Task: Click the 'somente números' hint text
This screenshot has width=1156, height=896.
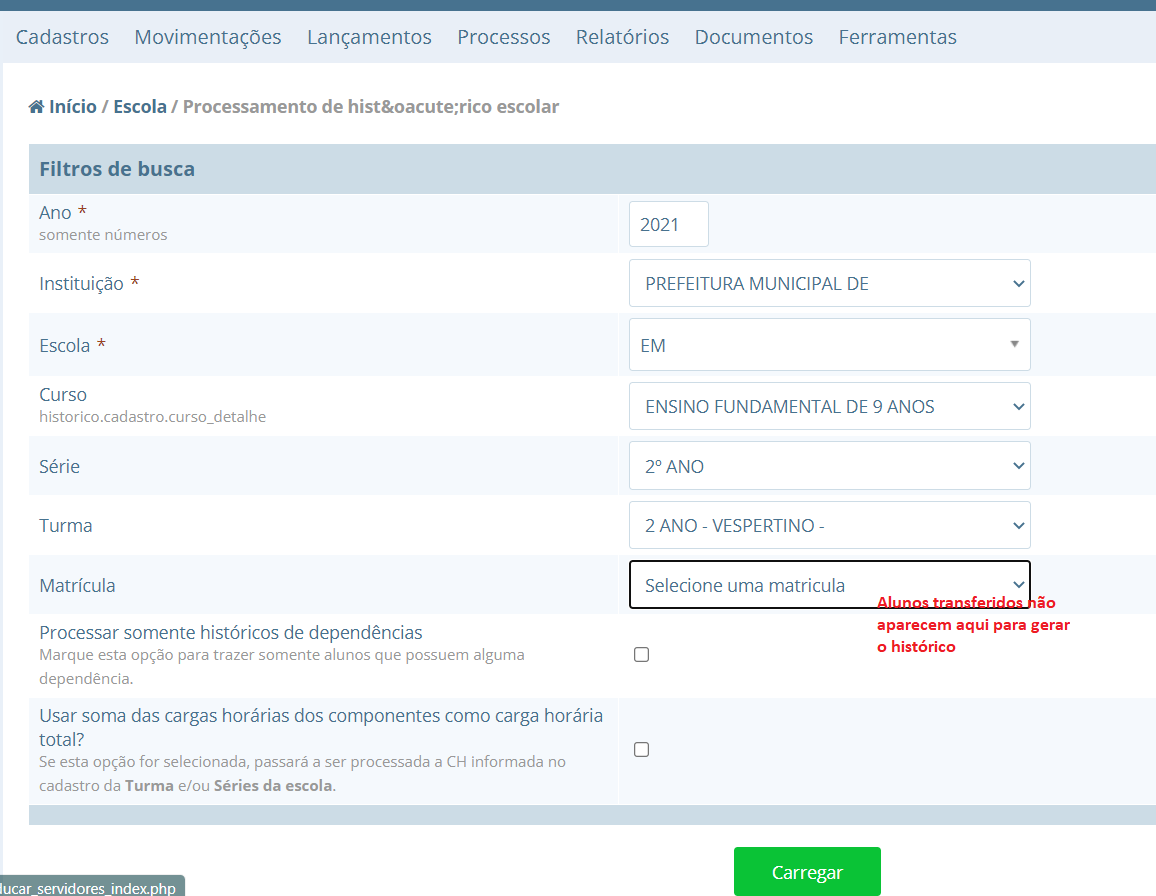Action: pyautogui.click(x=103, y=235)
